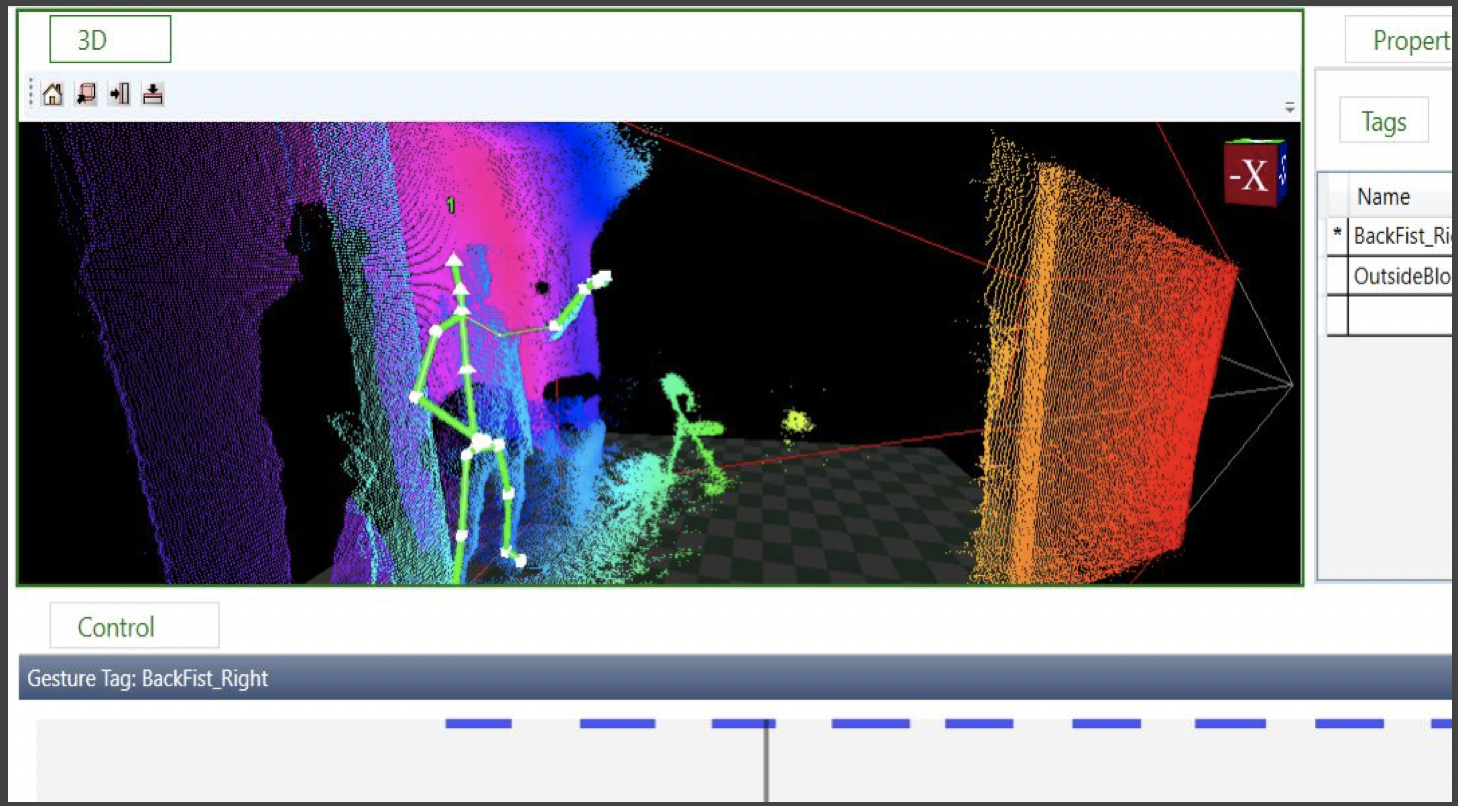Image resolution: width=1458 pixels, height=806 pixels.
Task: Open the Tags panel
Action: [1383, 121]
